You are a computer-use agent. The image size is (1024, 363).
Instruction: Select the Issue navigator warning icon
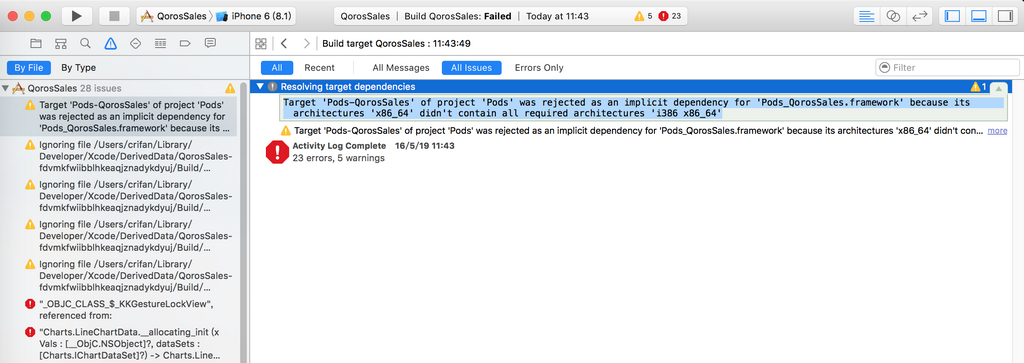pyautogui.click(x=110, y=44)
